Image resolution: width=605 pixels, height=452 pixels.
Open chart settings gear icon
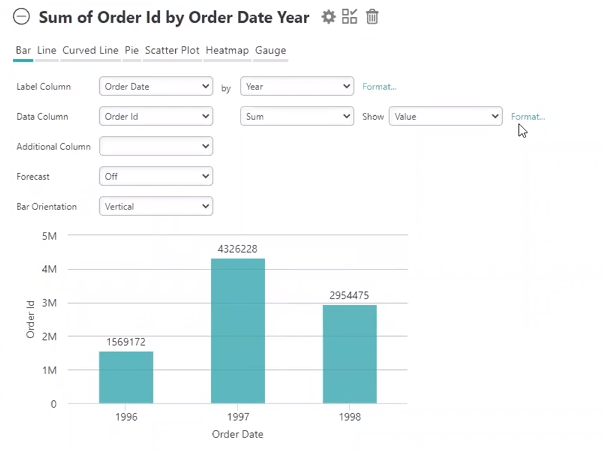coord(328,17)
